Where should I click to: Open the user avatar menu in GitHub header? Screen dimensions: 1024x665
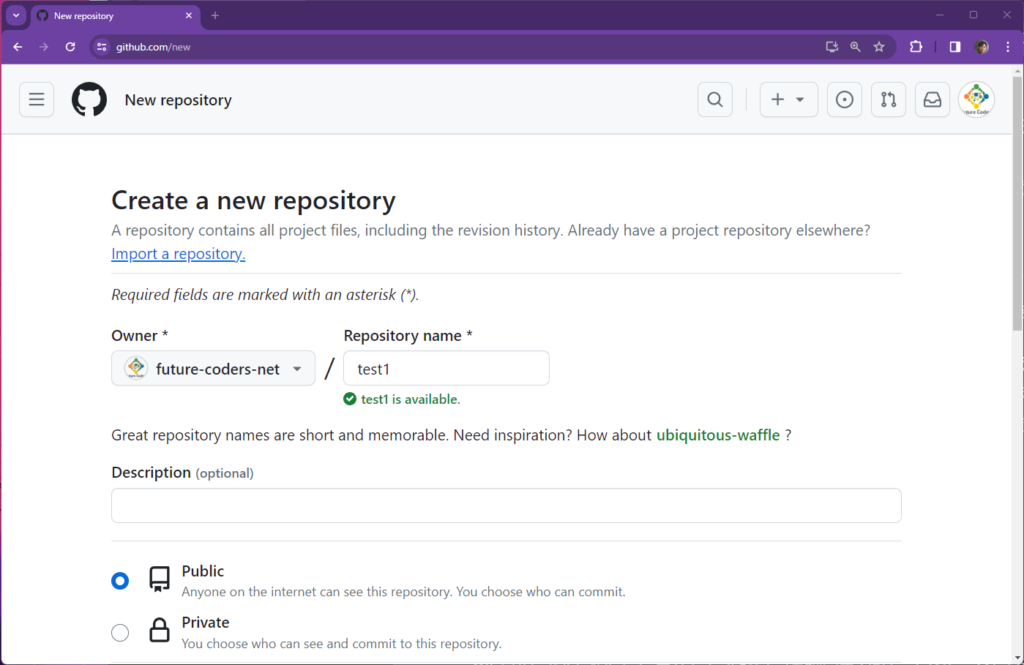[x=976, y=100]
